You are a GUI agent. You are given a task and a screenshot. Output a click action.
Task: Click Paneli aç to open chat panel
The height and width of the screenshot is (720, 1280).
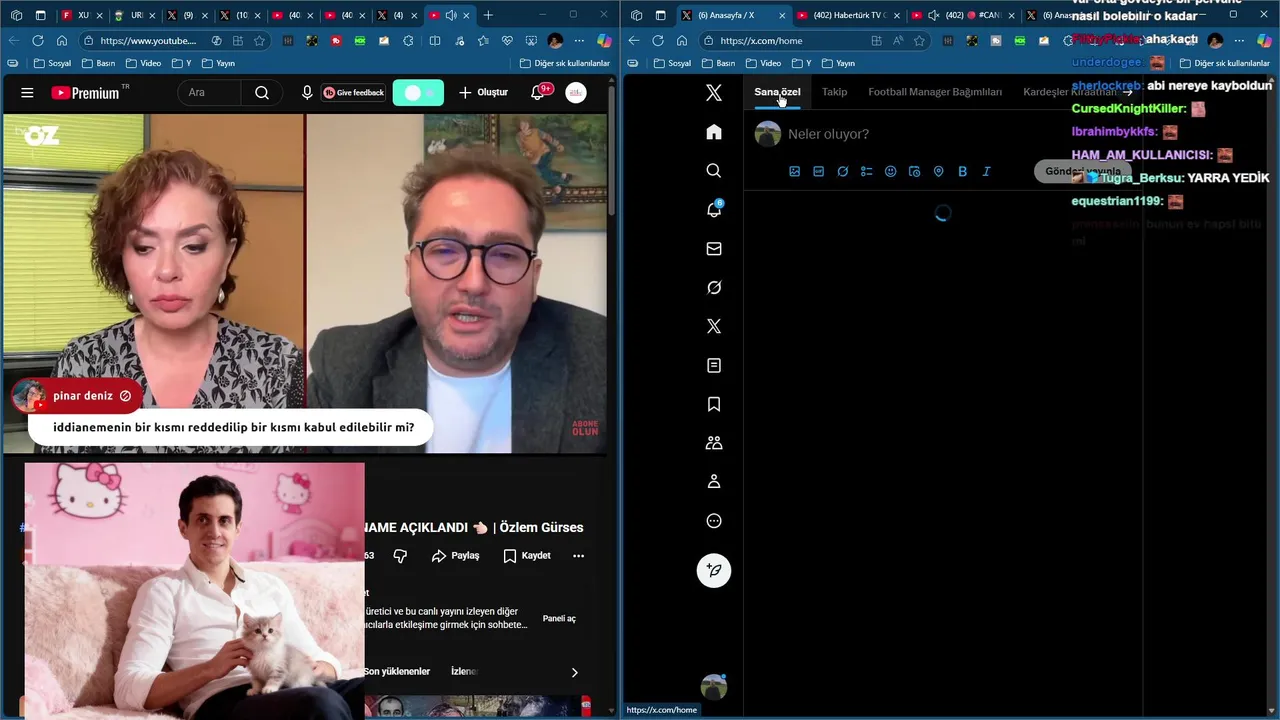pos(559,618)
